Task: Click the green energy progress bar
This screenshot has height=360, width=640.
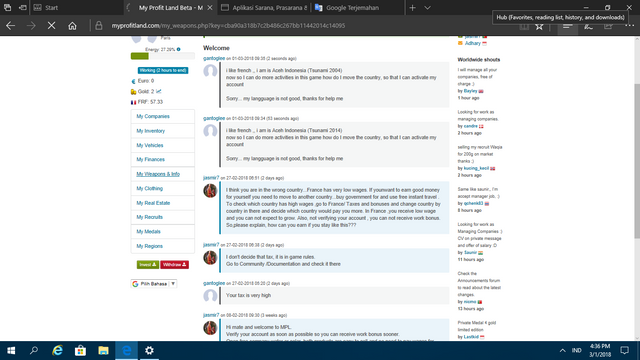Action: point(140,56)
